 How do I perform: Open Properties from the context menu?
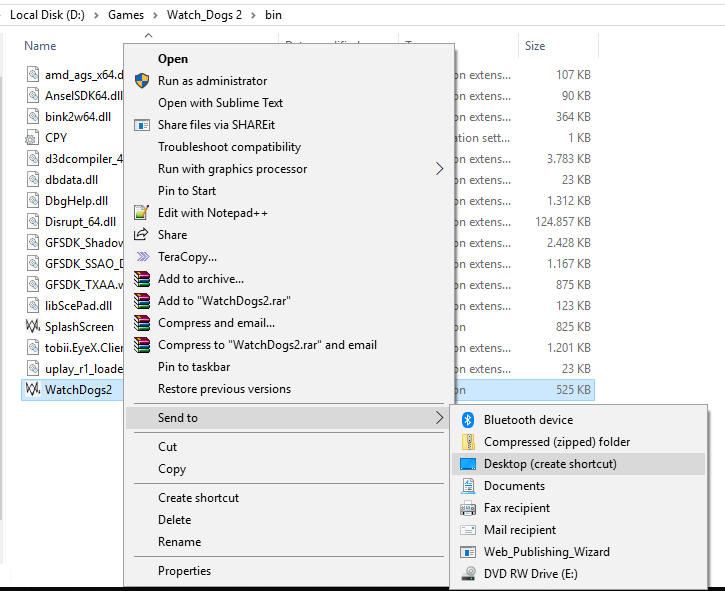click(184, 571)
